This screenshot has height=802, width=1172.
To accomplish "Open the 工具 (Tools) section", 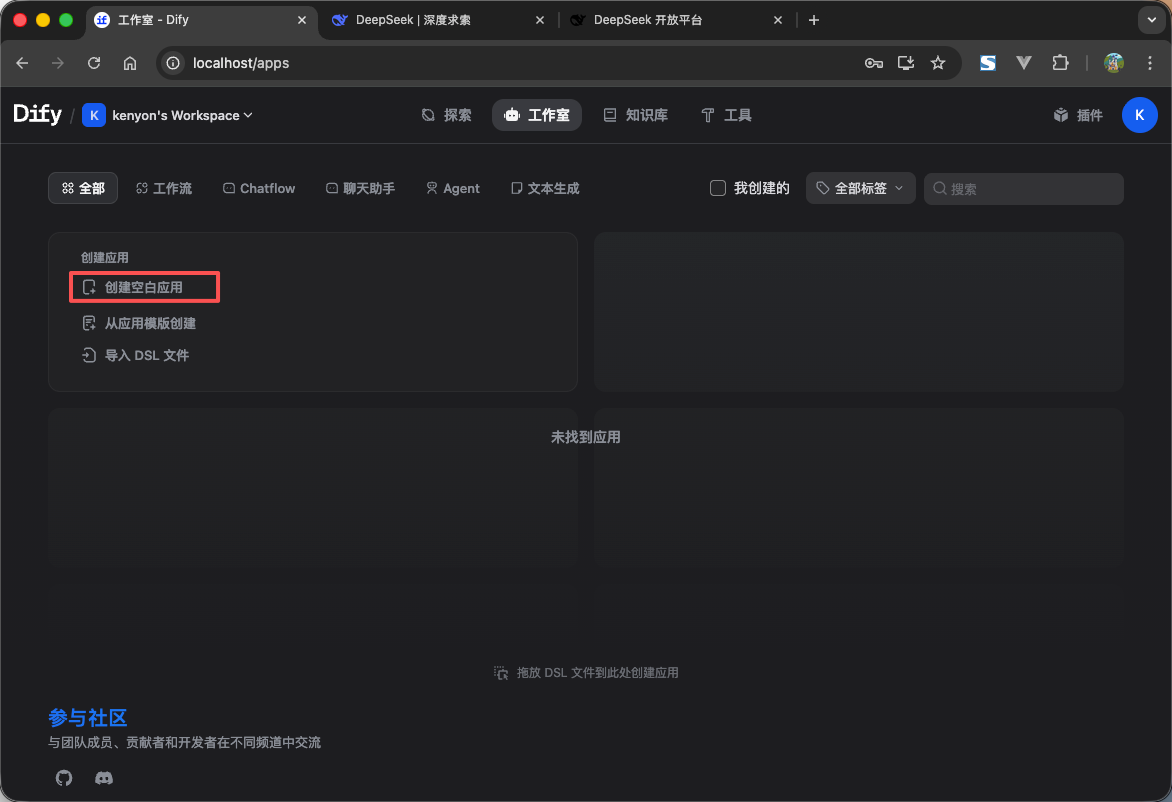I will click(x=726, y=114).
